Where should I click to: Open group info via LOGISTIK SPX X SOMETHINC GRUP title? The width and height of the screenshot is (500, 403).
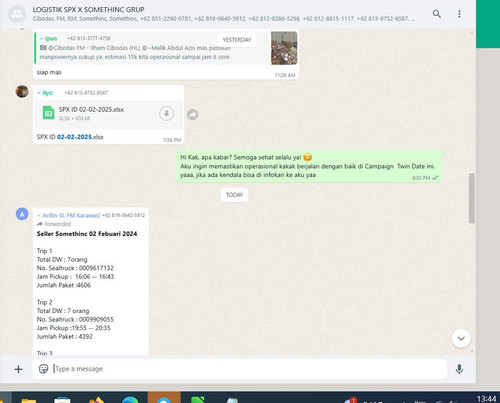(88, 10)
